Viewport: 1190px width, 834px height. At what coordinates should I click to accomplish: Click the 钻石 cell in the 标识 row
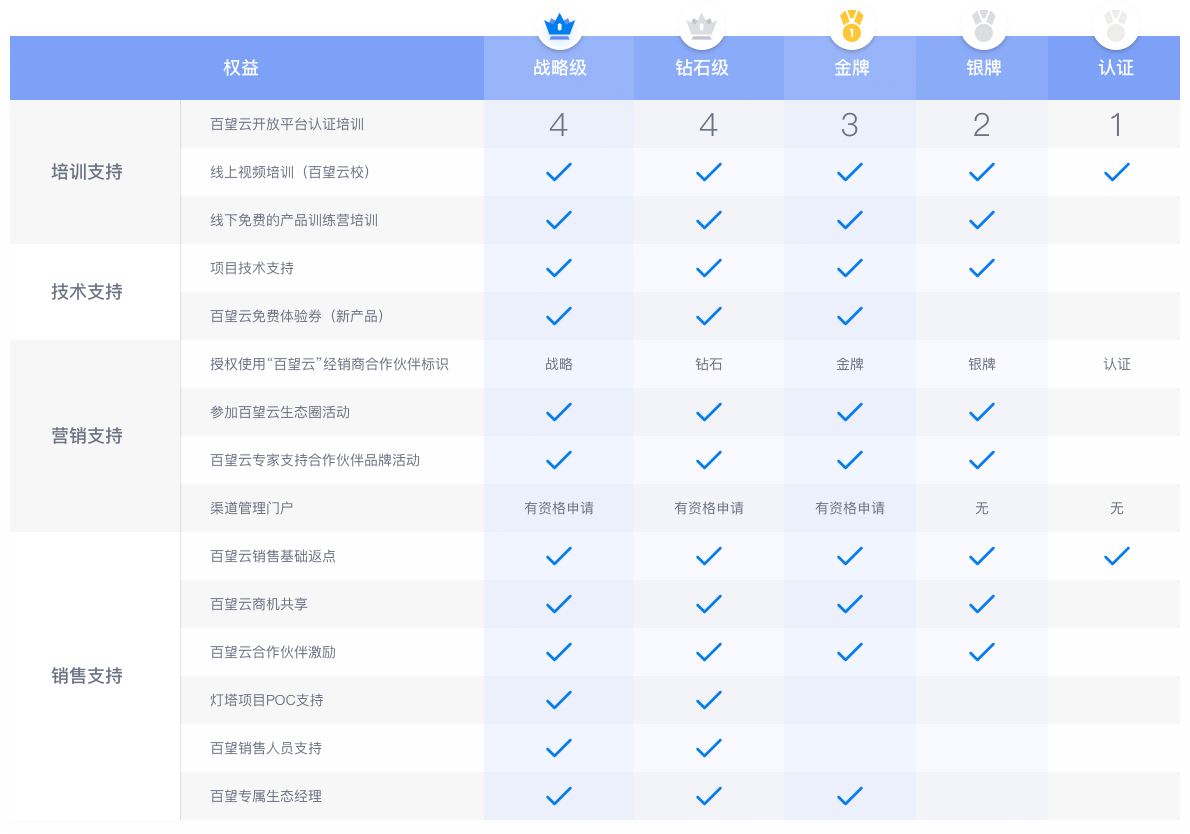click(708, 364)
